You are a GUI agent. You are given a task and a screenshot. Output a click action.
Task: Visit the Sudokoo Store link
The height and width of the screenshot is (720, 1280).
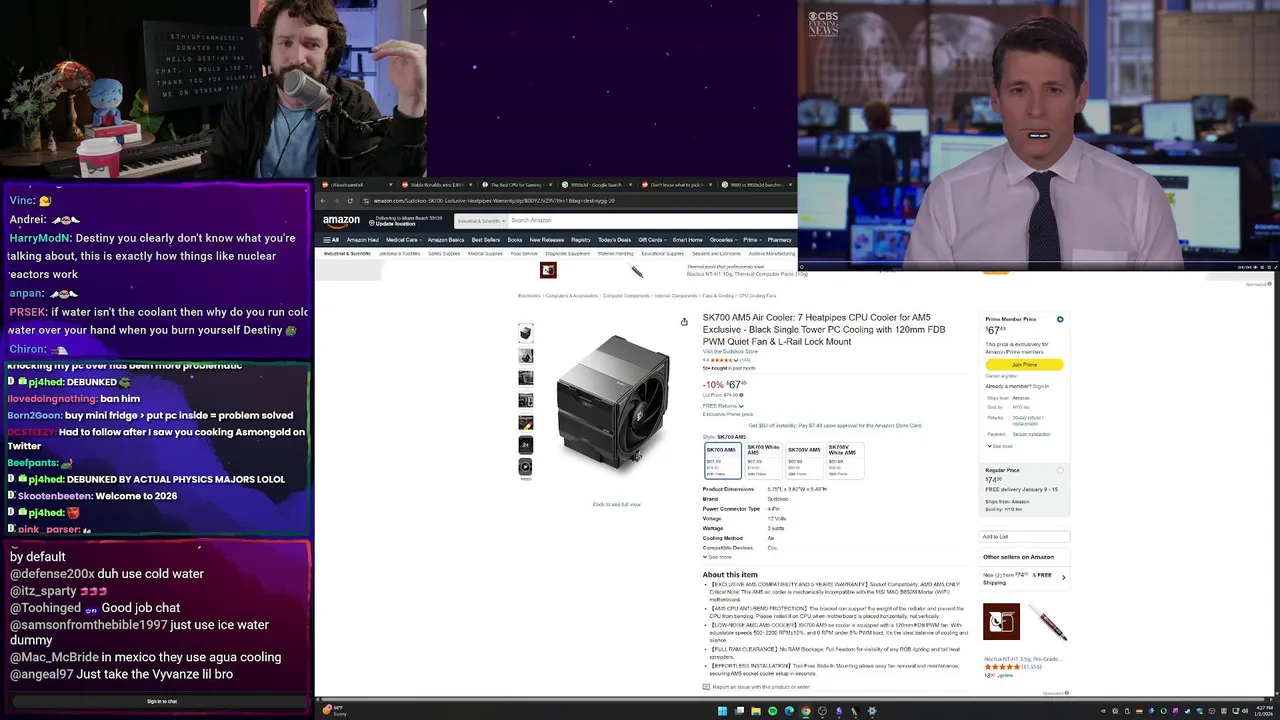click(730, 352)
